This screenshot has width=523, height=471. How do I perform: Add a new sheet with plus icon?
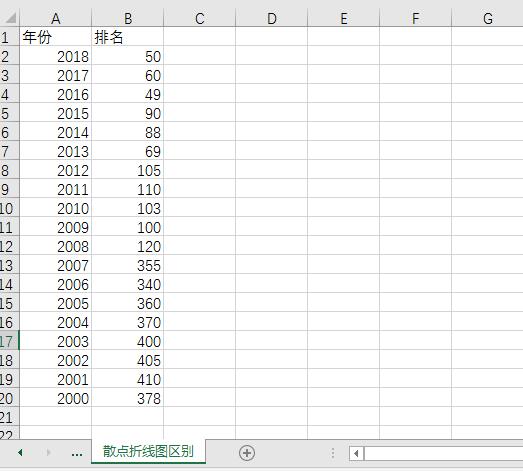[247, 453]
